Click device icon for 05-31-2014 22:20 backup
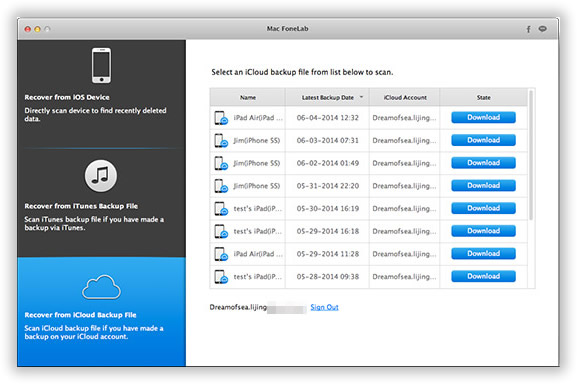This screenshot has width=577, height=384. coord(221,186)
